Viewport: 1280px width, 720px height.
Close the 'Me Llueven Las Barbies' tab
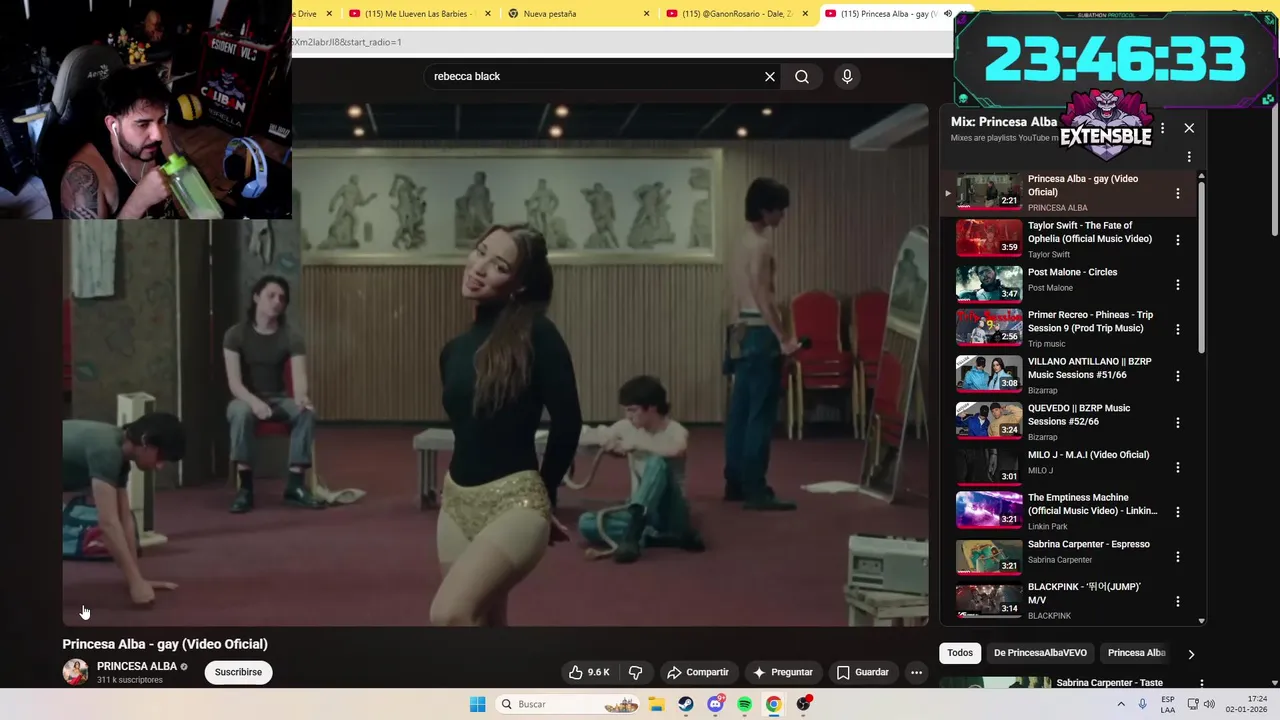point(488,14)
